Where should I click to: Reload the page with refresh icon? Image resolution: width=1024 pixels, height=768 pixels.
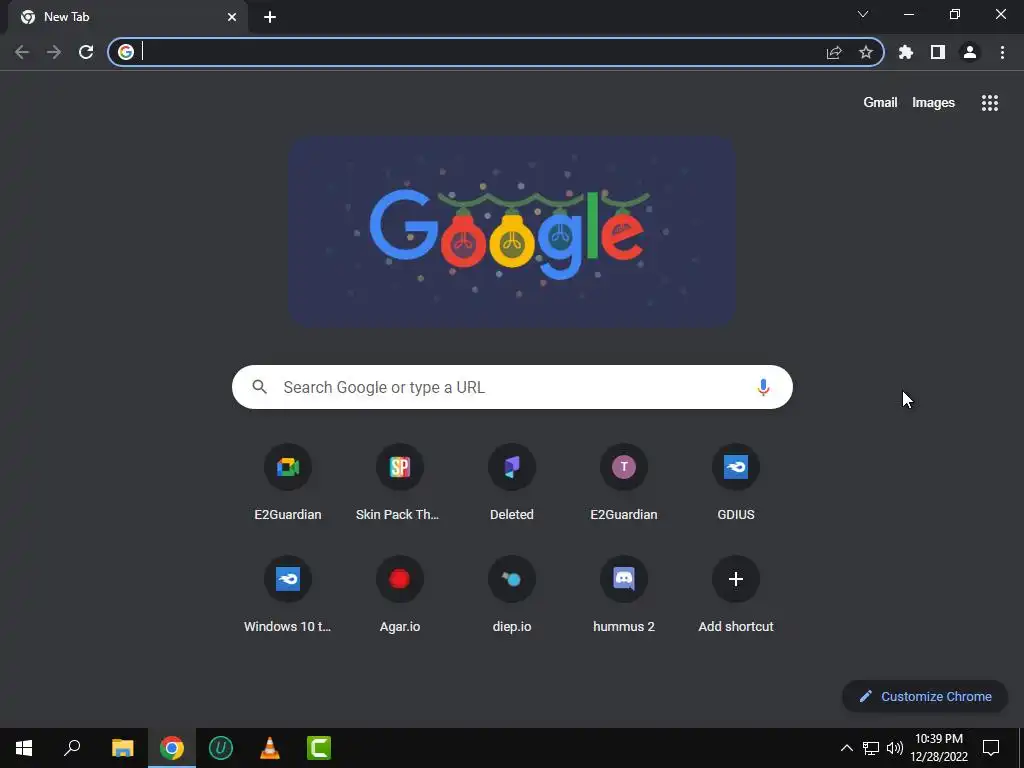pyautogui.click(x=86, y=52)
